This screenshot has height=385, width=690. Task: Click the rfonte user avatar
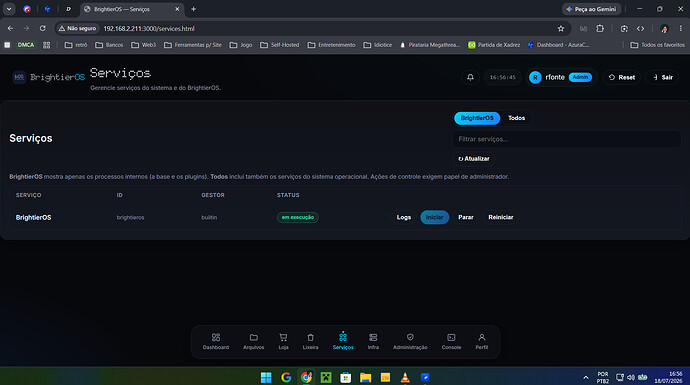[x=535, y=77]
